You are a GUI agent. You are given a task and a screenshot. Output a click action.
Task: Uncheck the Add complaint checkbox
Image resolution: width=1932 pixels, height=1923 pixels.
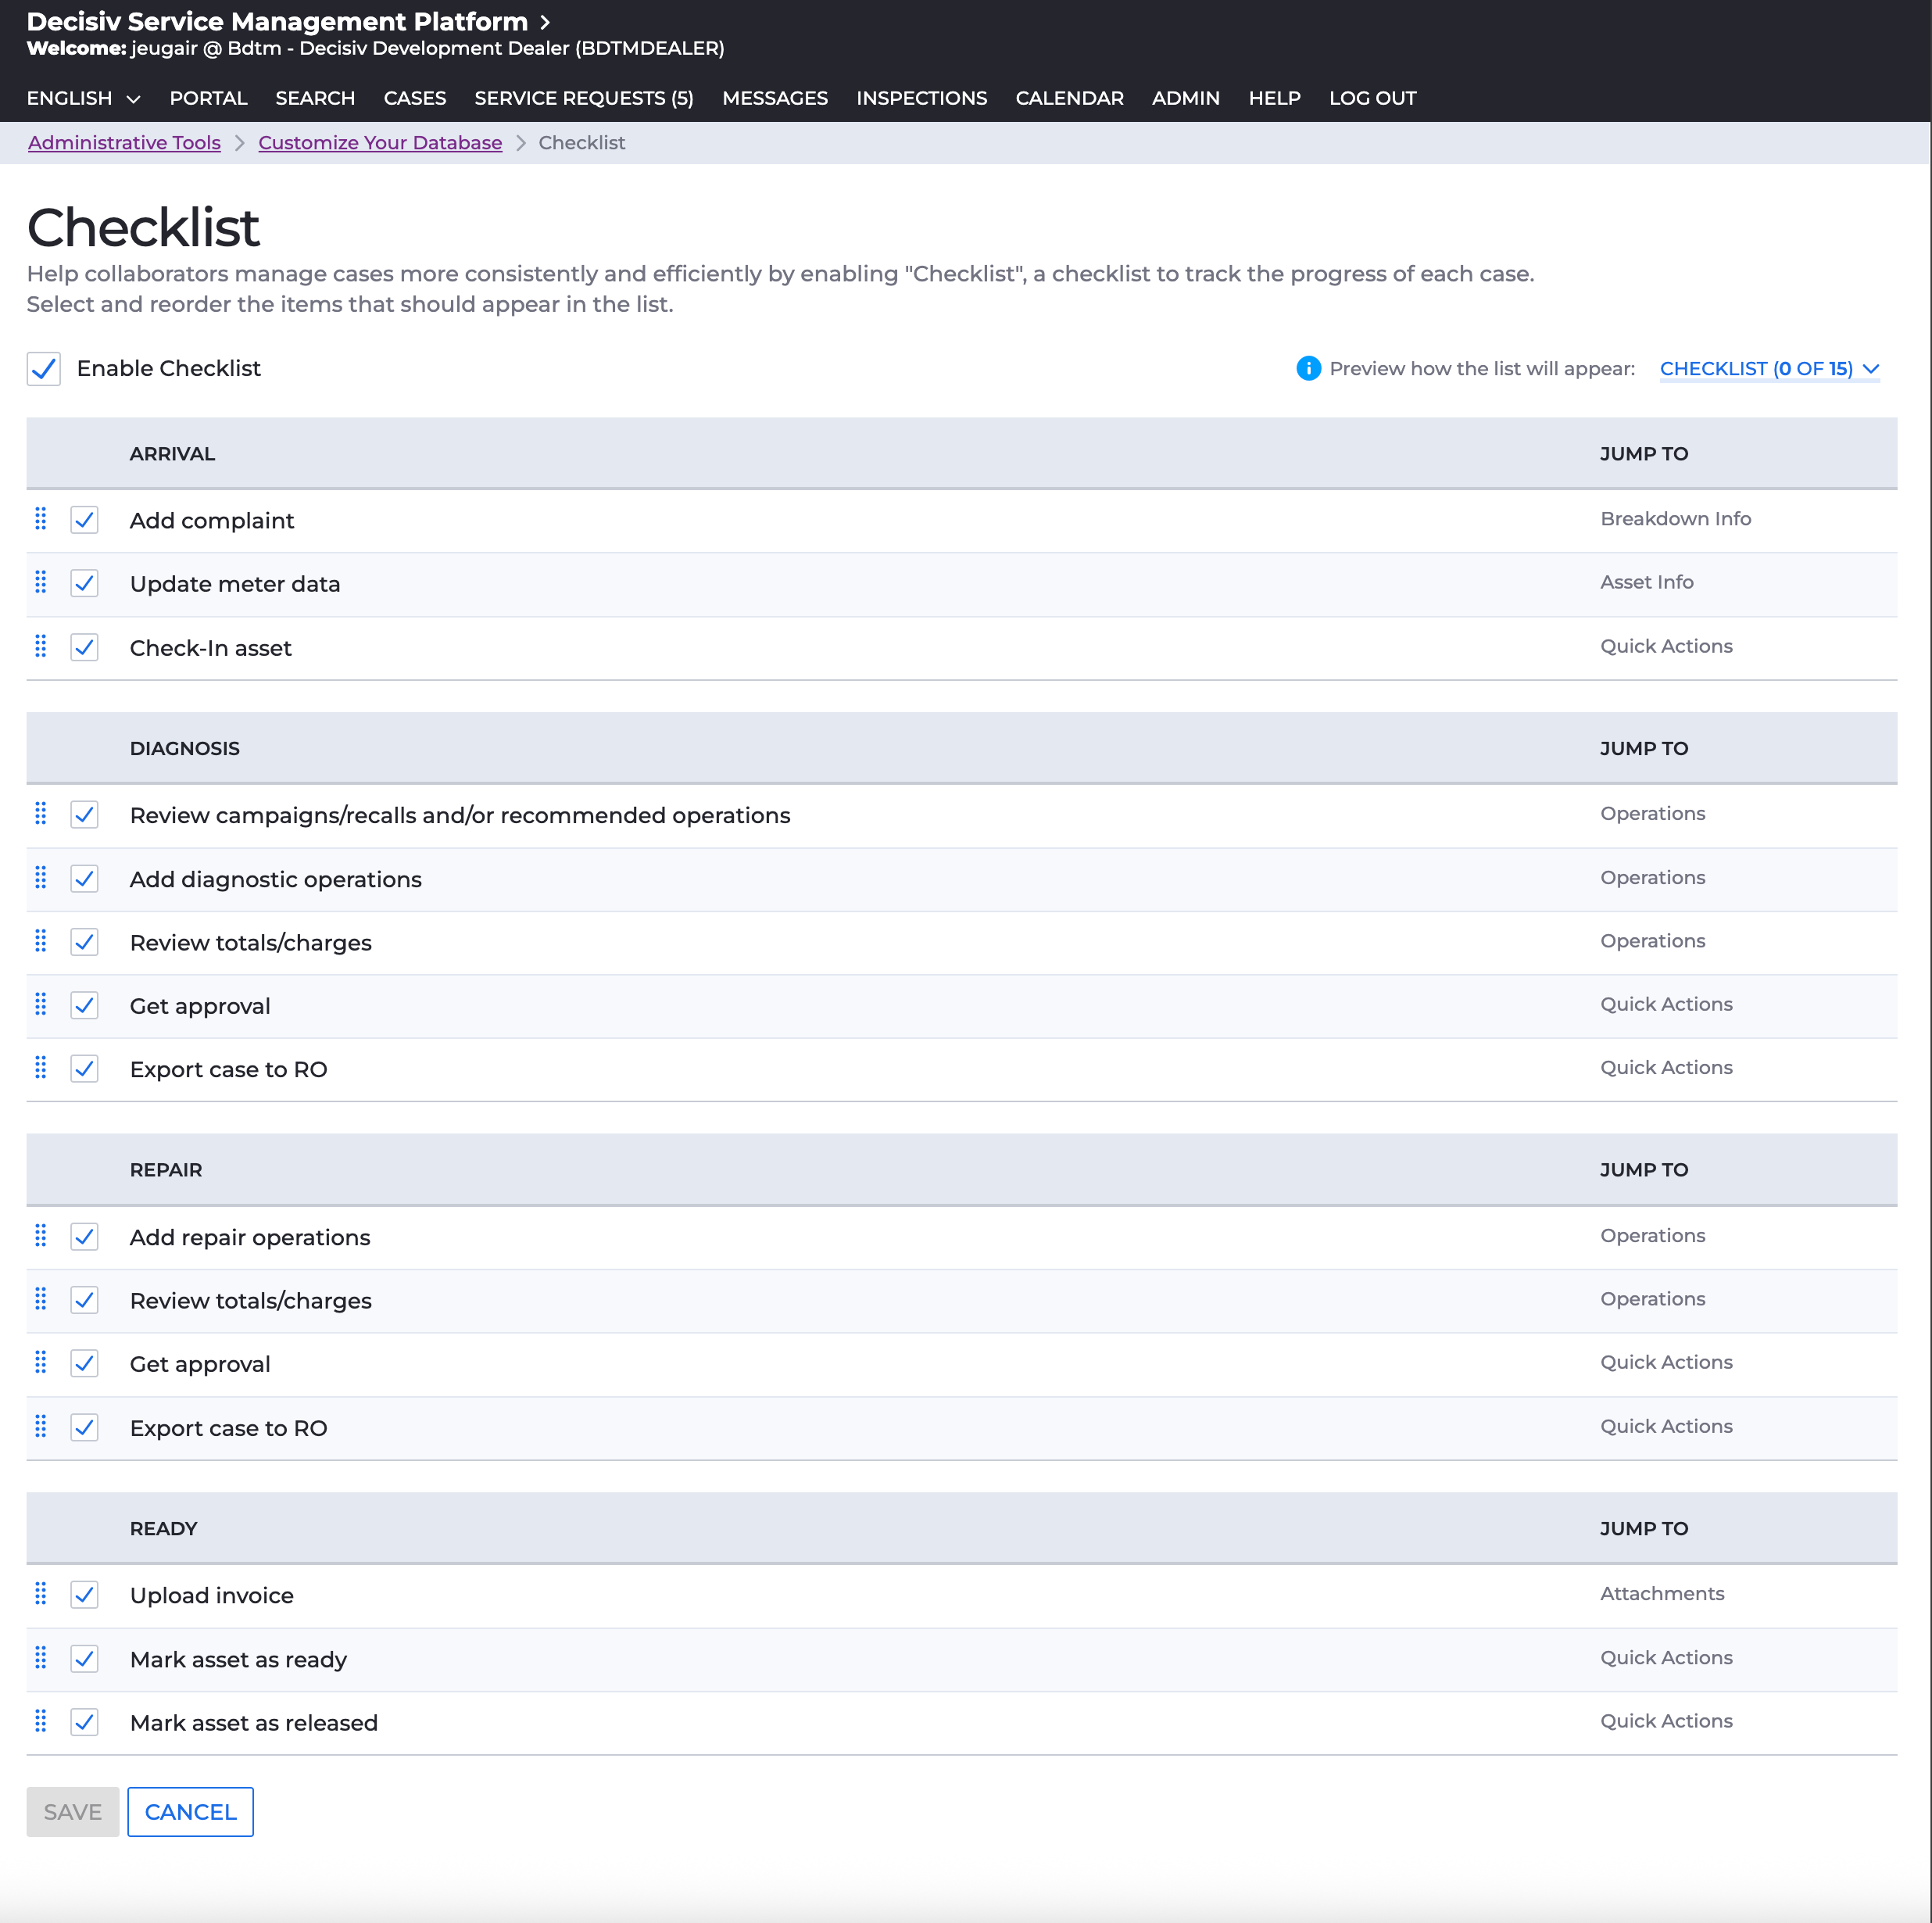(85, 520)
